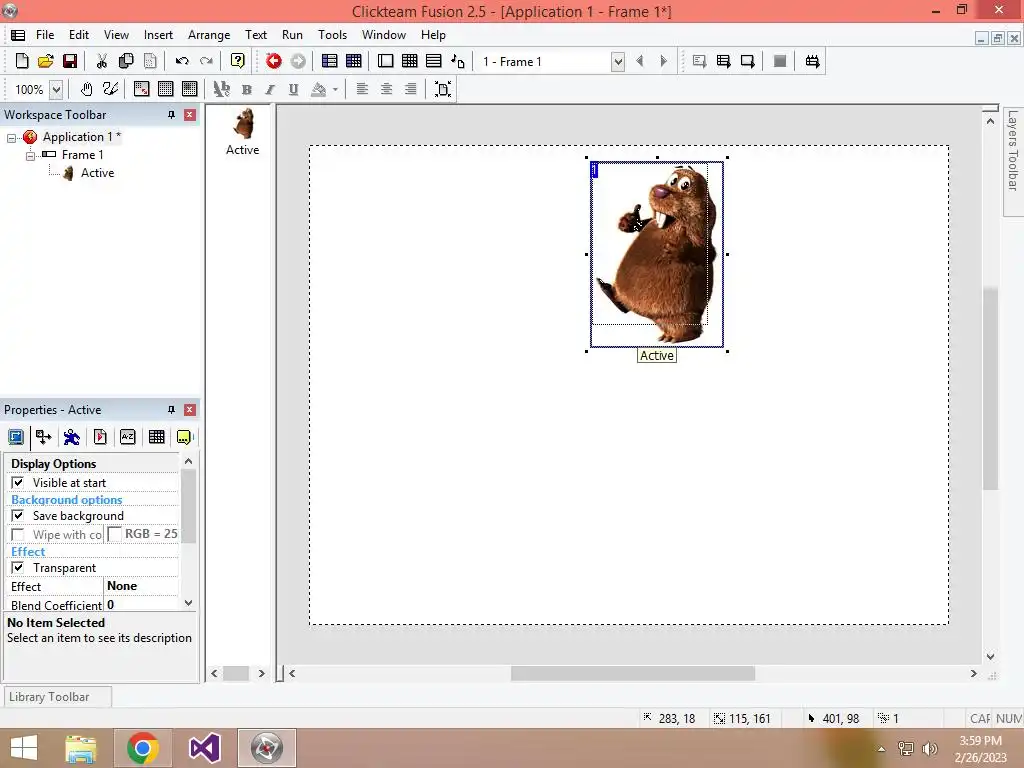The width and height of the screenshot is (1024, 768).
Task: Open the File menu
Action: pos(45,35)
